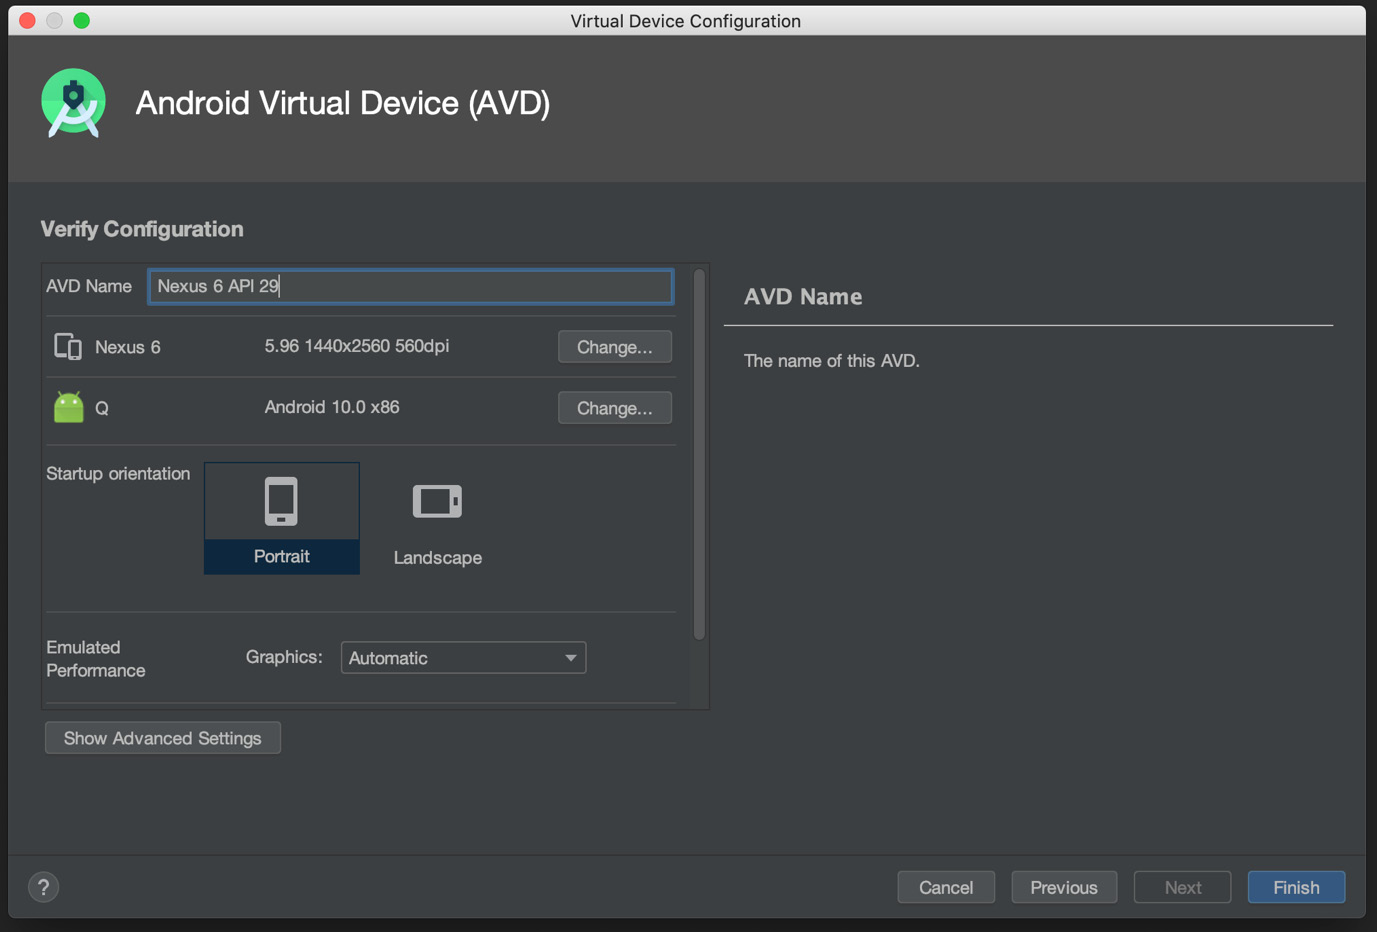The image size is (1377, 932).
Task: Click the Android Studio AVD logo
Action: [73, 103]
